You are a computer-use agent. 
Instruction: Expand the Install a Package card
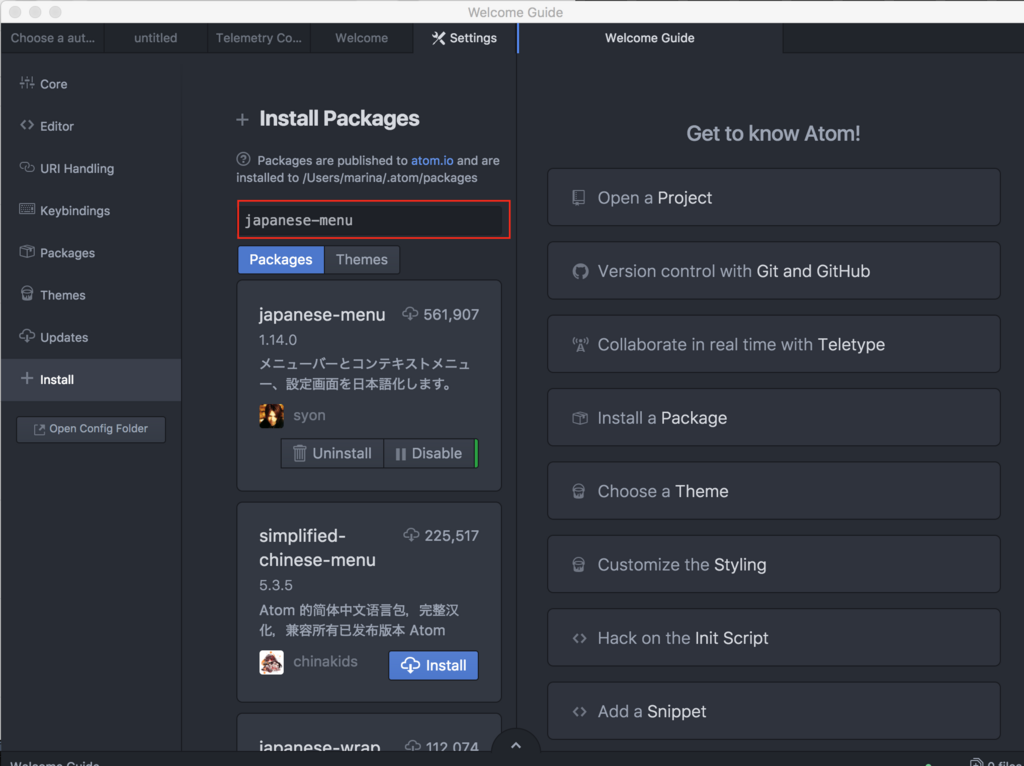pos(774,418)
